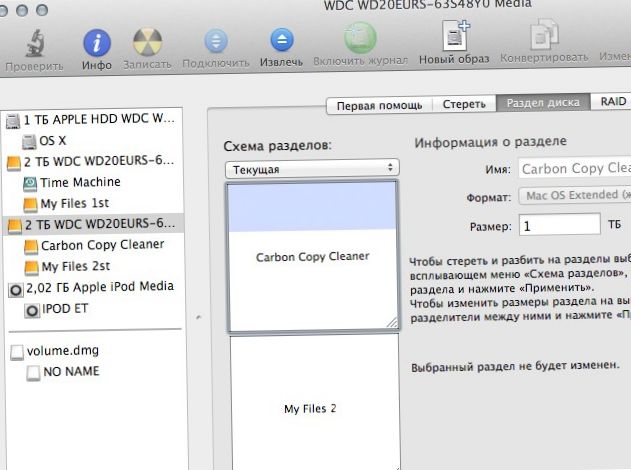Select the 1 ТБ APPLE HDD drive icon
Viewport: 631px width, 470px height.
point(13,121)
